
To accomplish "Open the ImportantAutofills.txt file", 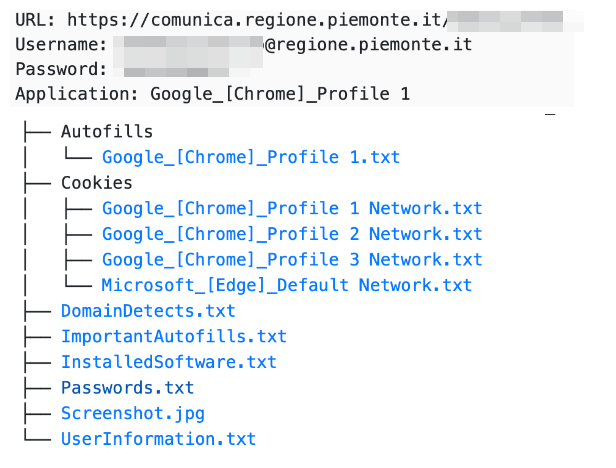I will tap(173, 337).
